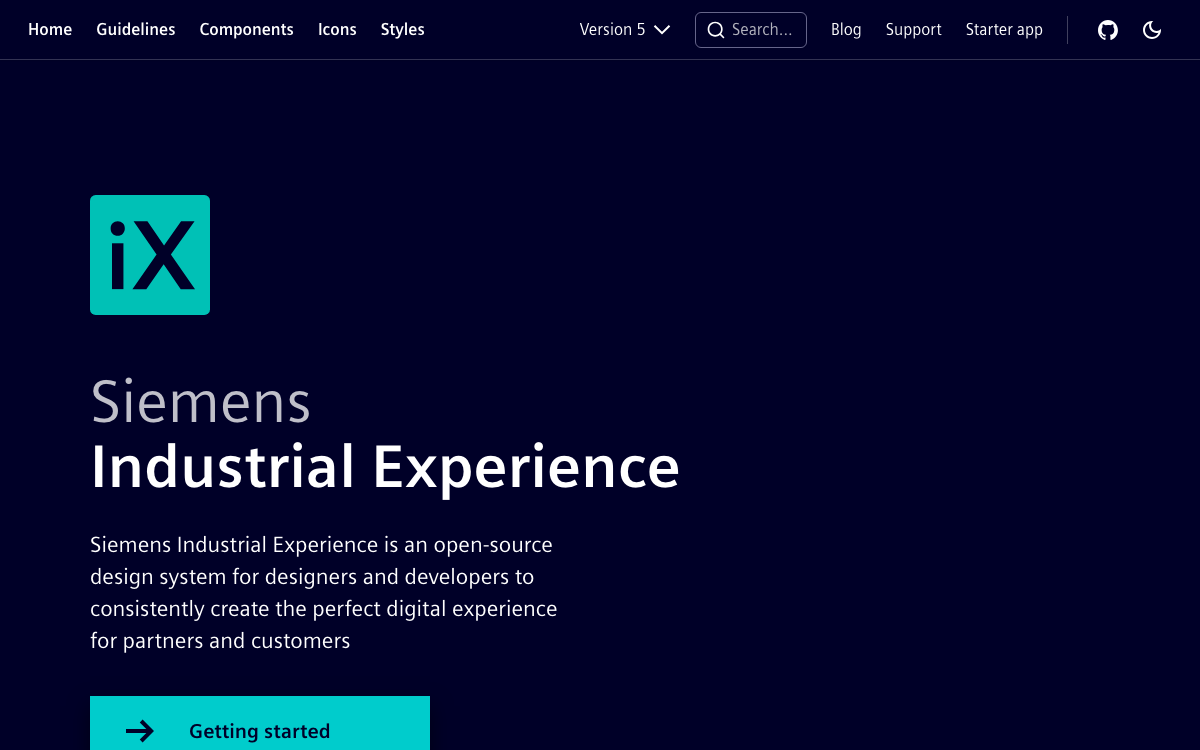This screenshot has height=750, width=1200.
Task: Open the Support page
Action: point(914,30)
